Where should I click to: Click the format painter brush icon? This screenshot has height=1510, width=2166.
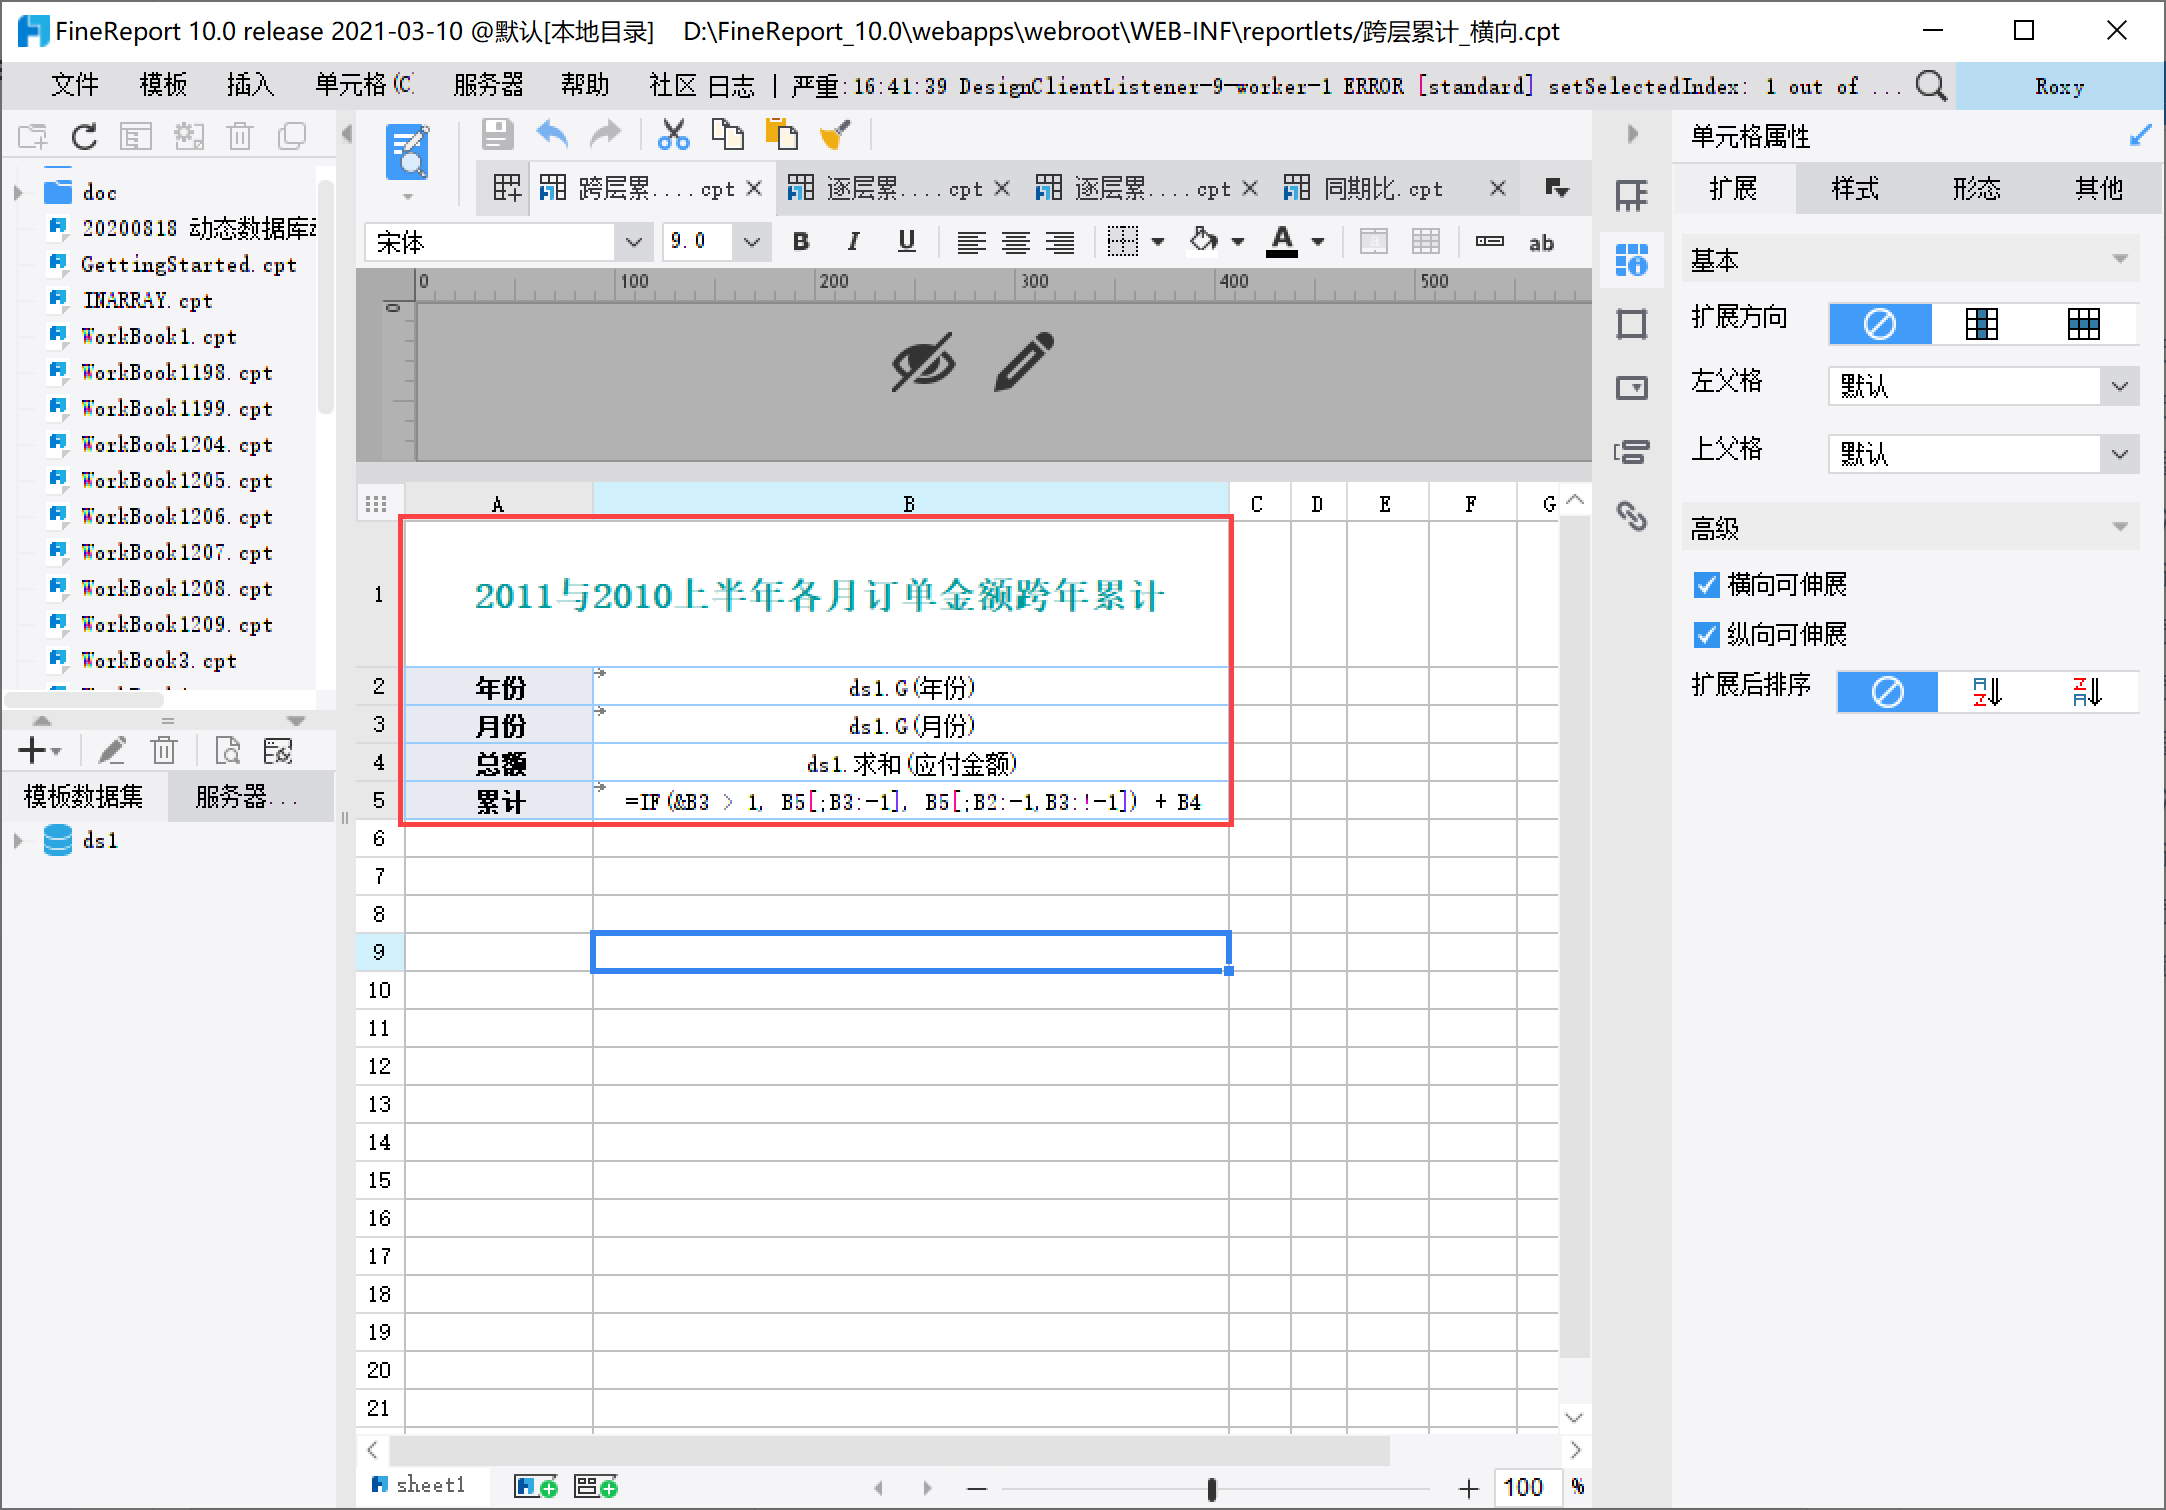tap(835, 135)
